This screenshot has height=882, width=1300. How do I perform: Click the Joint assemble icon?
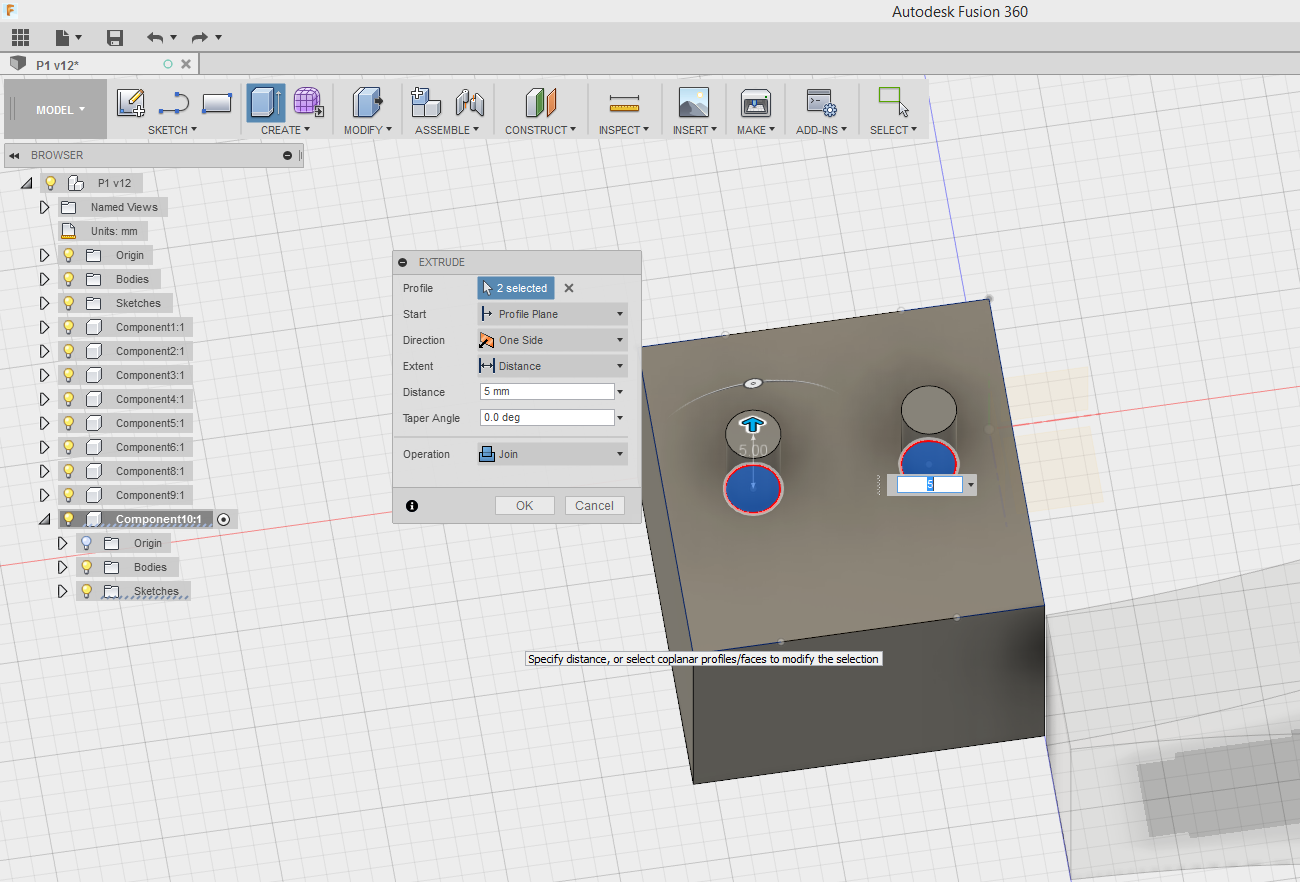(x=469, y=102)
